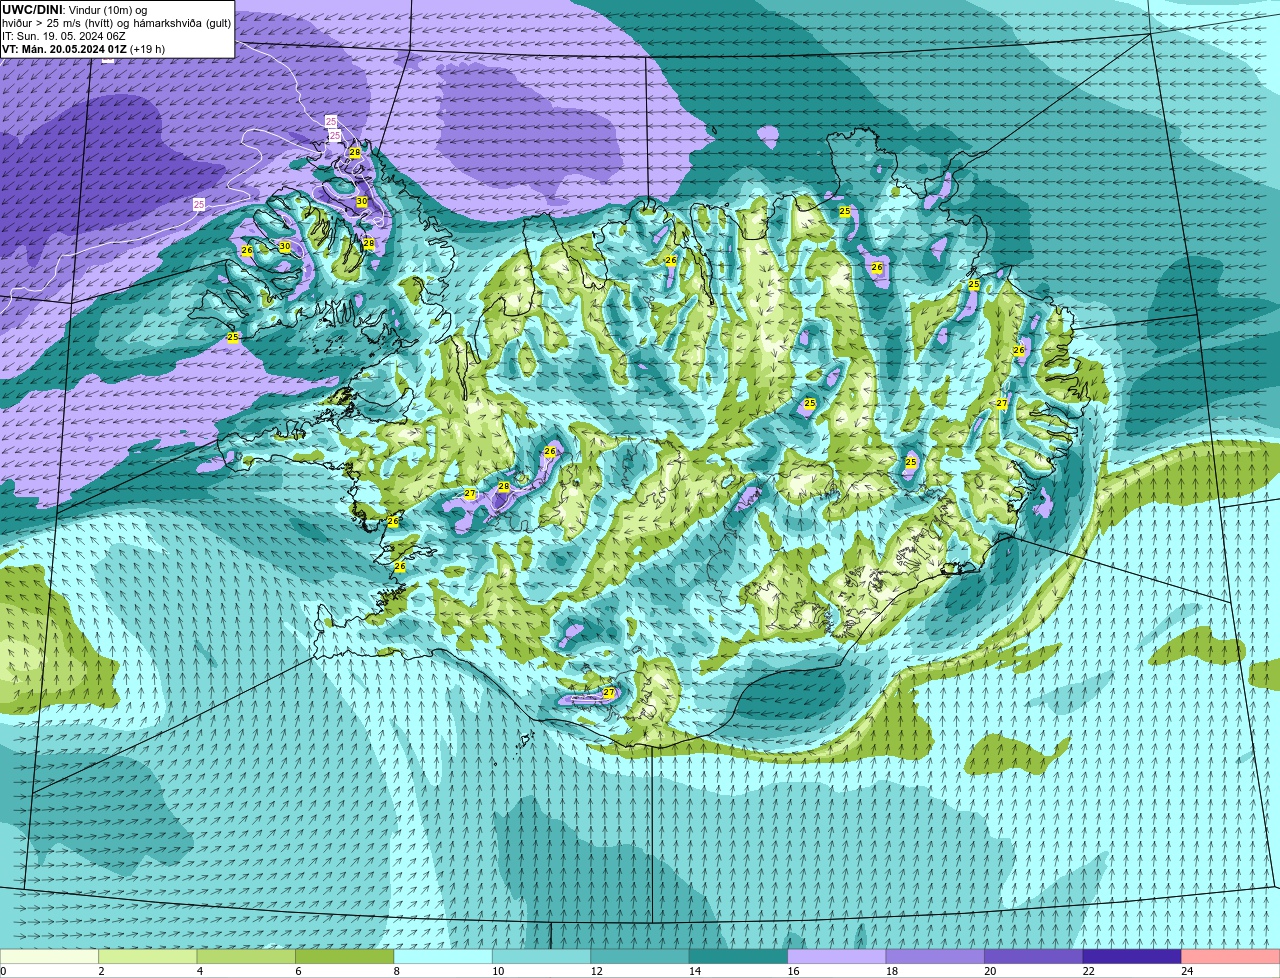Choose the 22–24 m/s dark indigo legend swatch

coord(1132,956)
